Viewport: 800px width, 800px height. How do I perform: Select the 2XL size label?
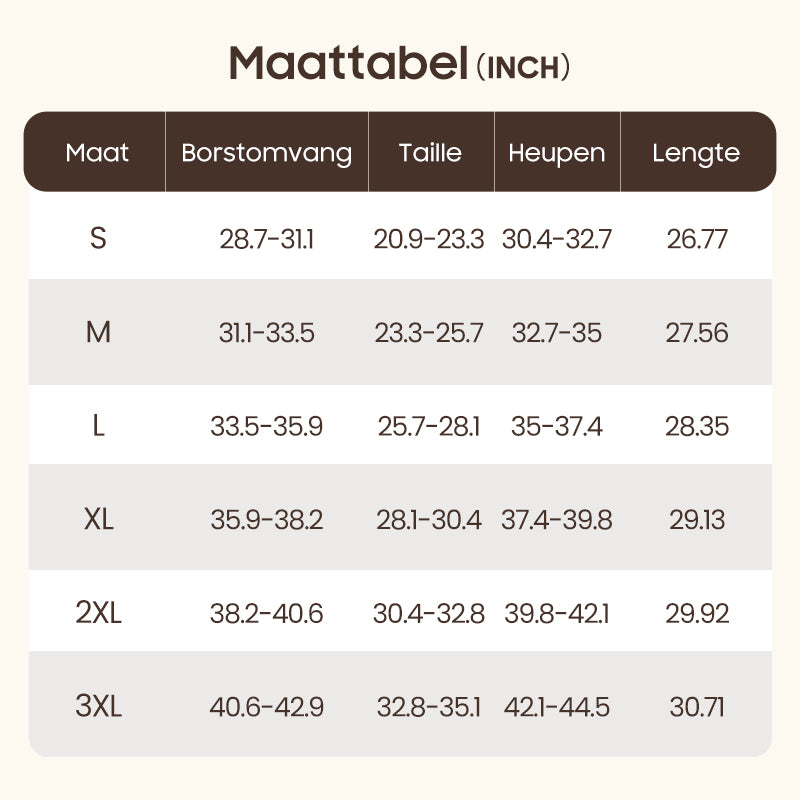pos(98,613)
